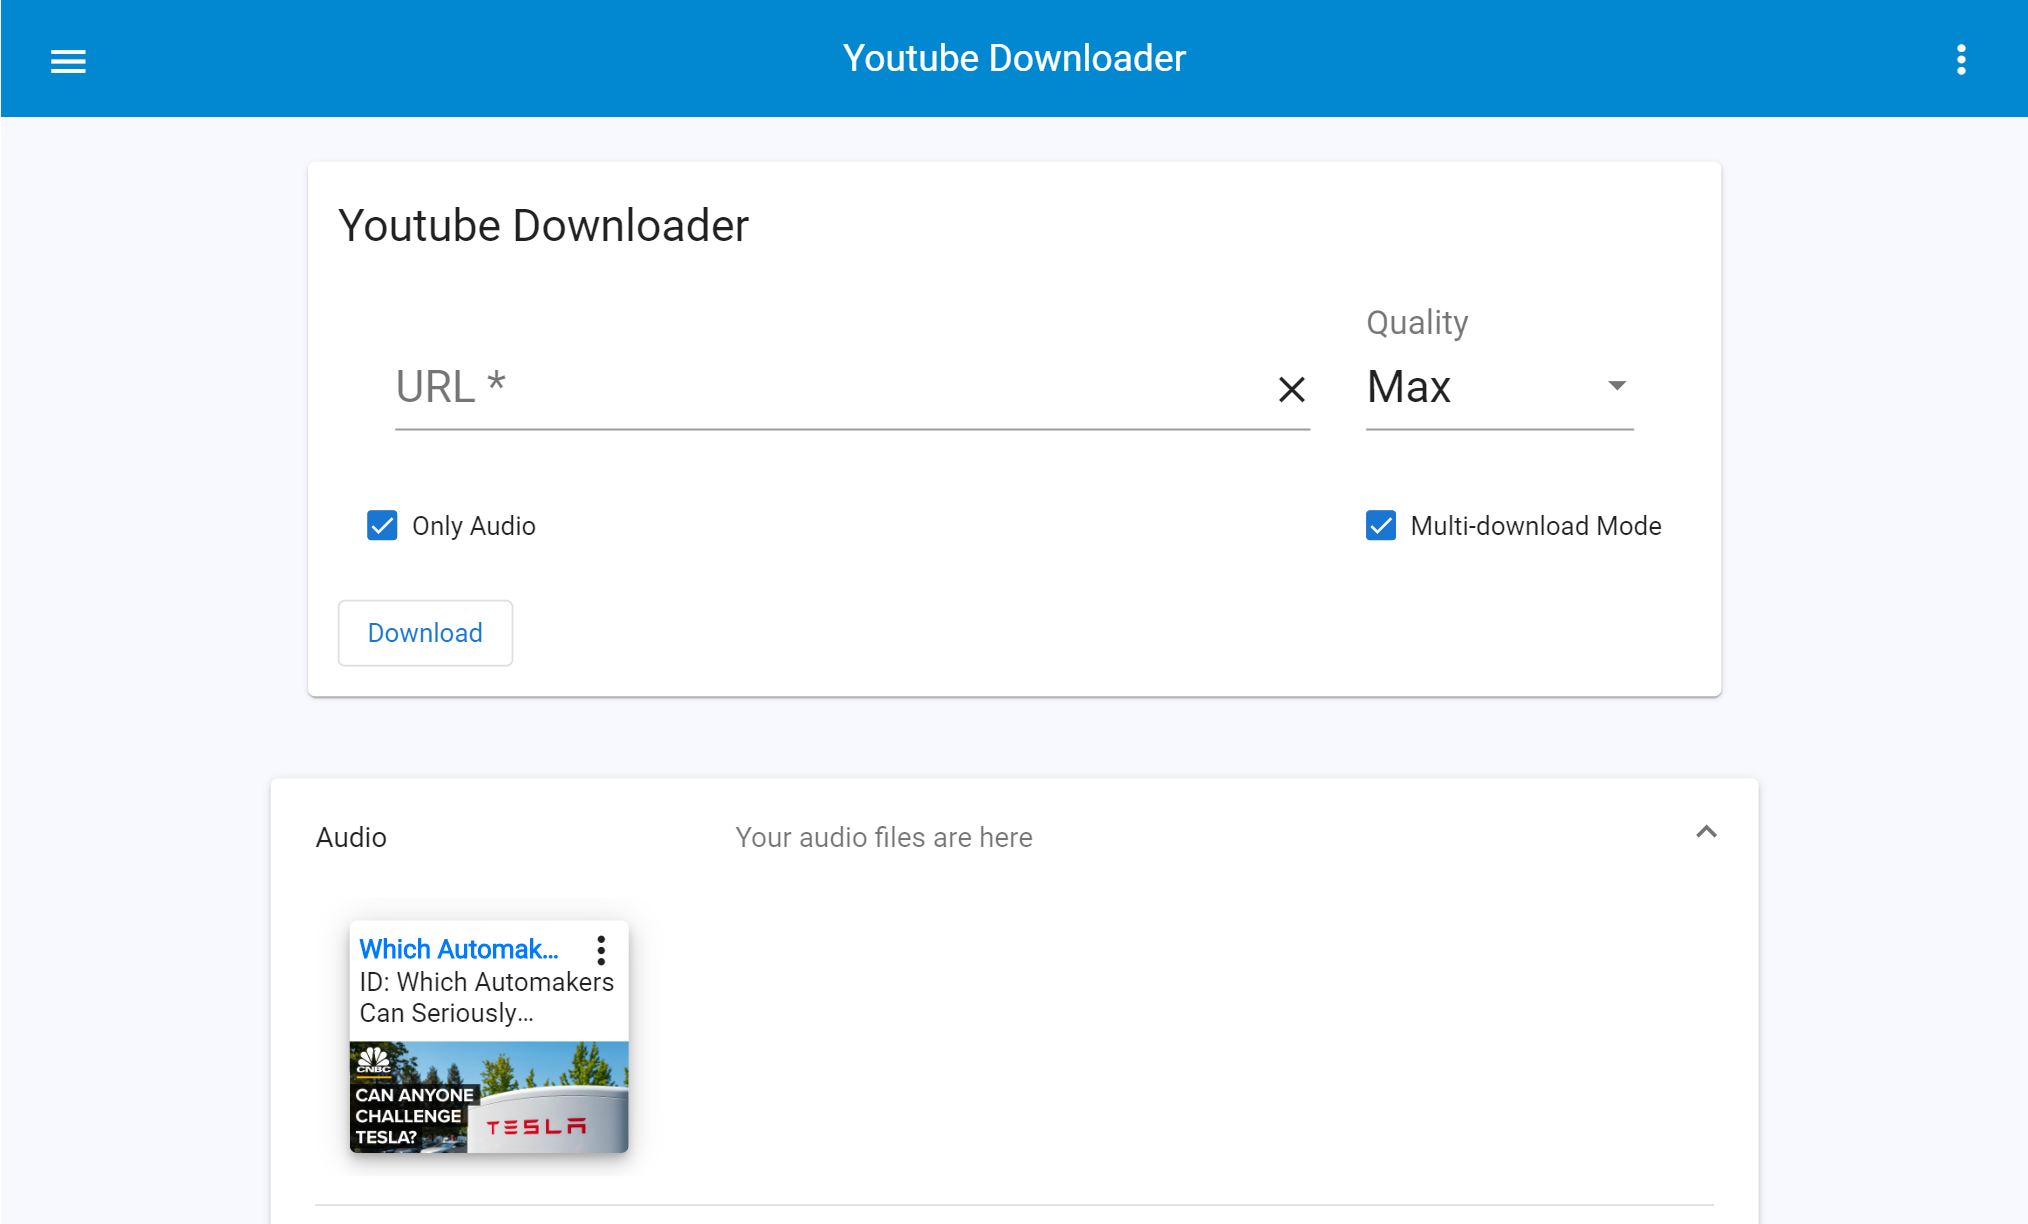
Task: Click the 'Only Audio' label text
Action: (473, 526)
